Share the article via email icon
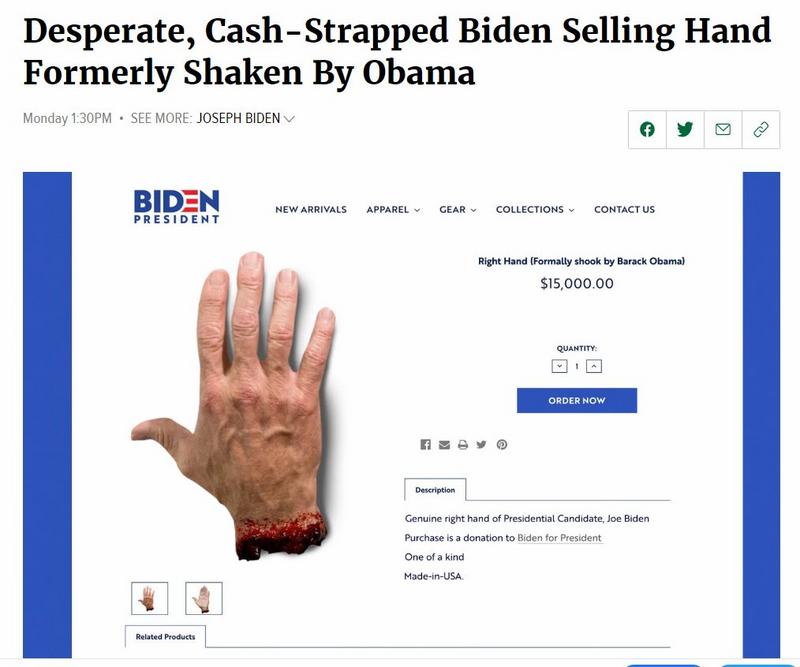The width and height of the screenshot is (800, 667). pyautogui.click(x=722, y=130)
